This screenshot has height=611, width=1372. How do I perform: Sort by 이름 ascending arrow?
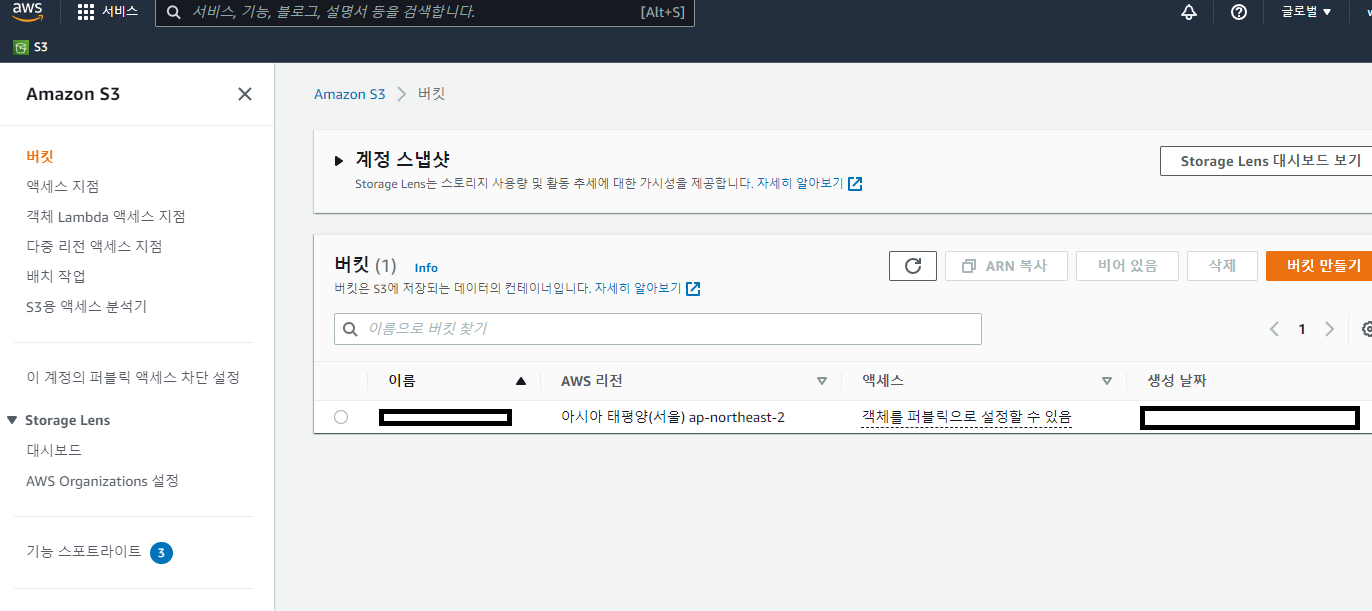point(520,381)
